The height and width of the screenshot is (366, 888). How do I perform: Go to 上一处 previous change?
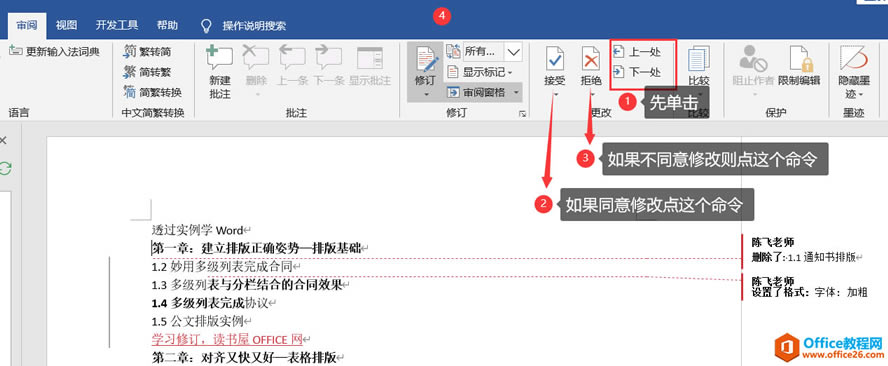coord(637,52)
